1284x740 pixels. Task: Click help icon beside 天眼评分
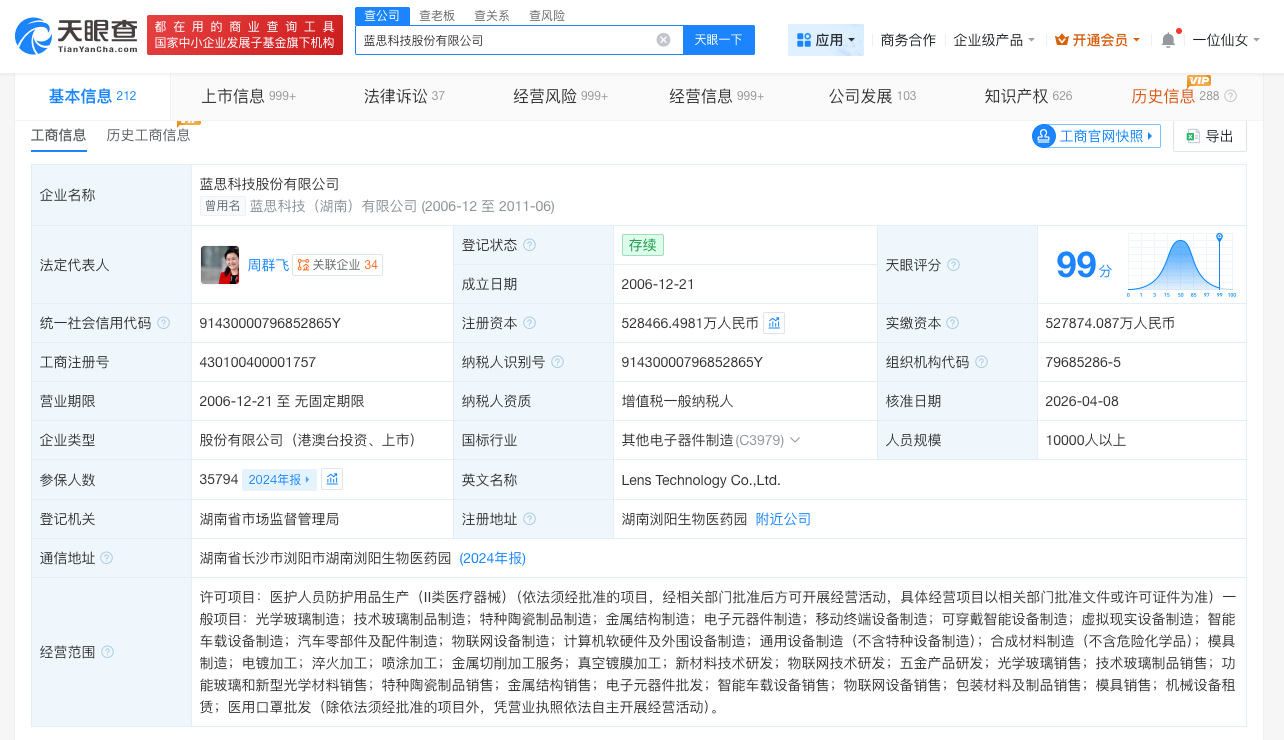pos(953,265)
